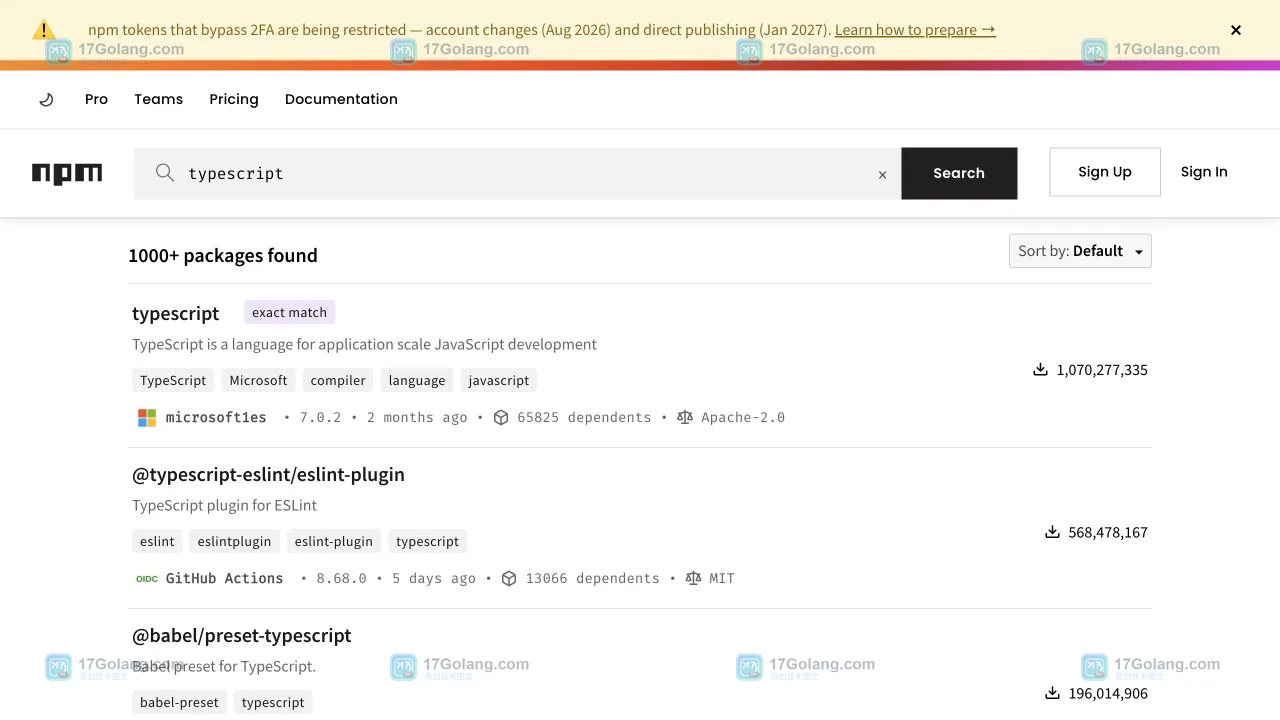
Task: Click the 13066 dependents text
Action: (592, 579)
